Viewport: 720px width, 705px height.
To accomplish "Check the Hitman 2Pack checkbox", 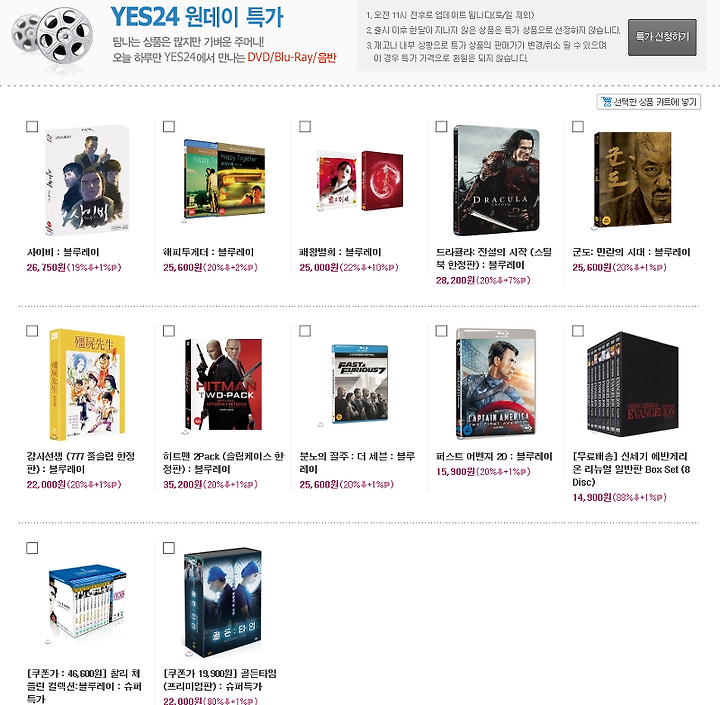I will click(x=169, y=331).
